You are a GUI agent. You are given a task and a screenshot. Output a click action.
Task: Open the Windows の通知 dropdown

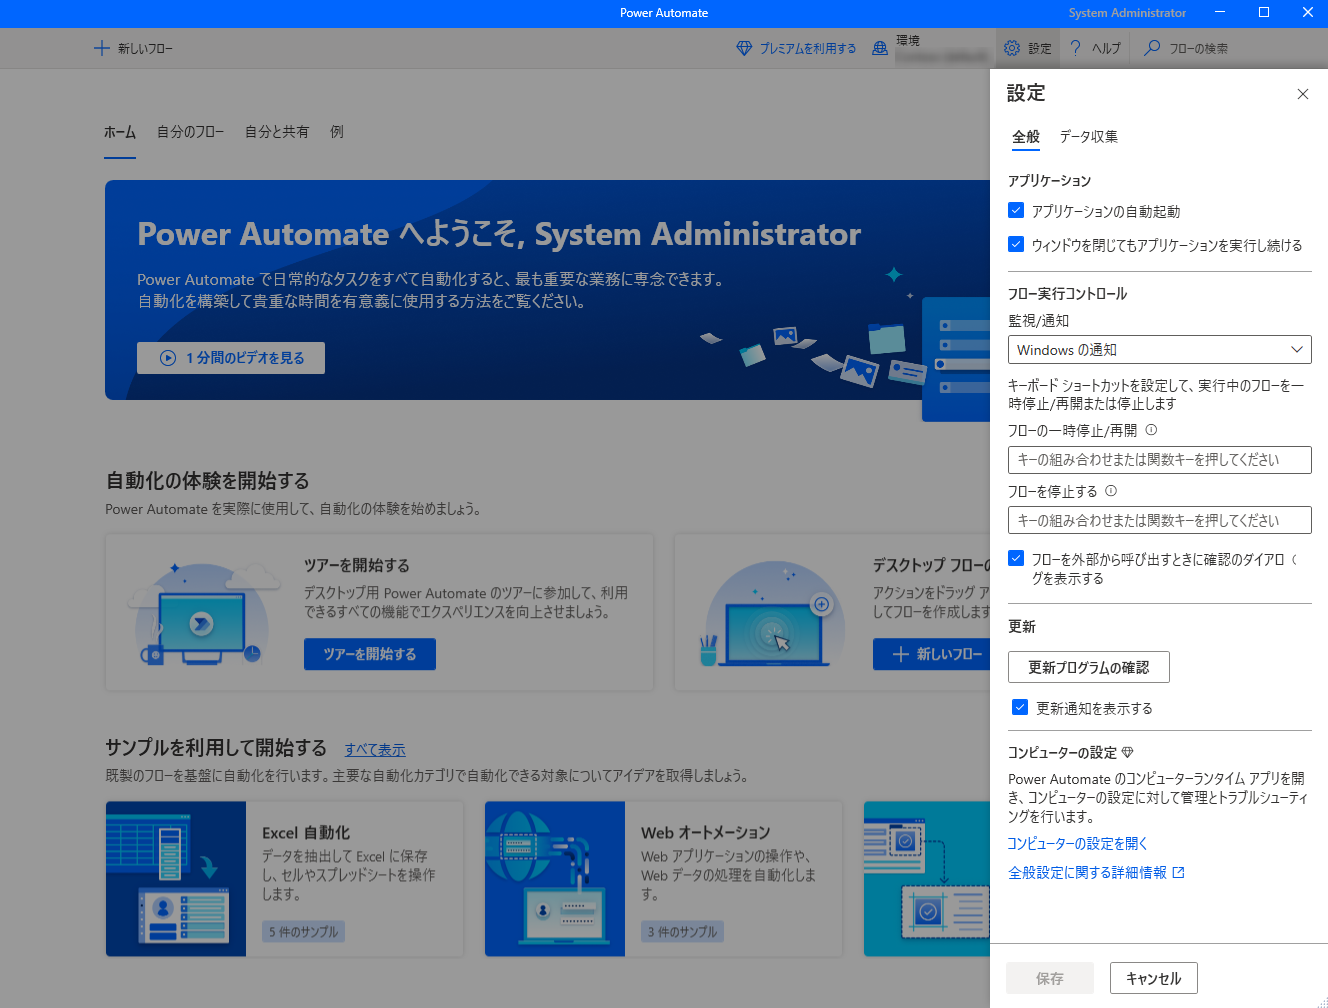[1159, 350]
